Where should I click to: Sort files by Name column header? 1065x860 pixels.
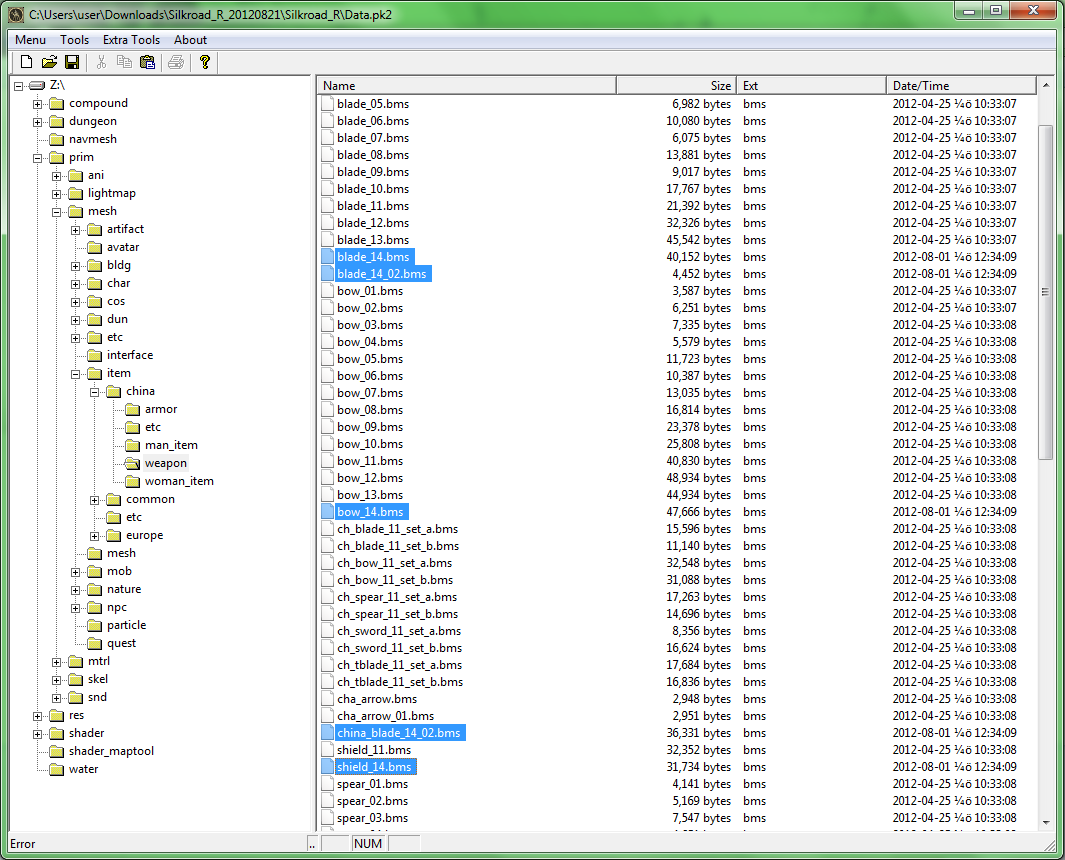(x=467, y=86)
